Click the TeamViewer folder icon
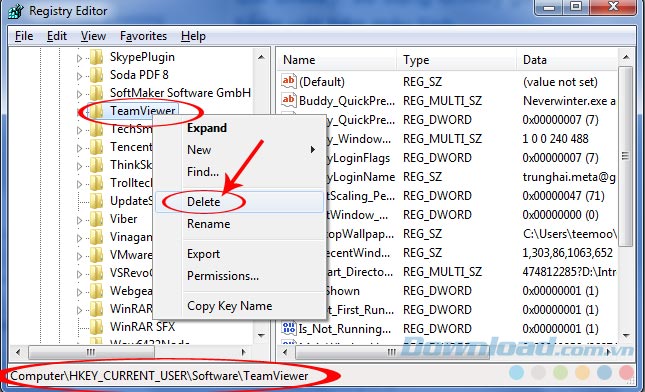Screen dimensions: 645x392 click(x=96, y=111)
